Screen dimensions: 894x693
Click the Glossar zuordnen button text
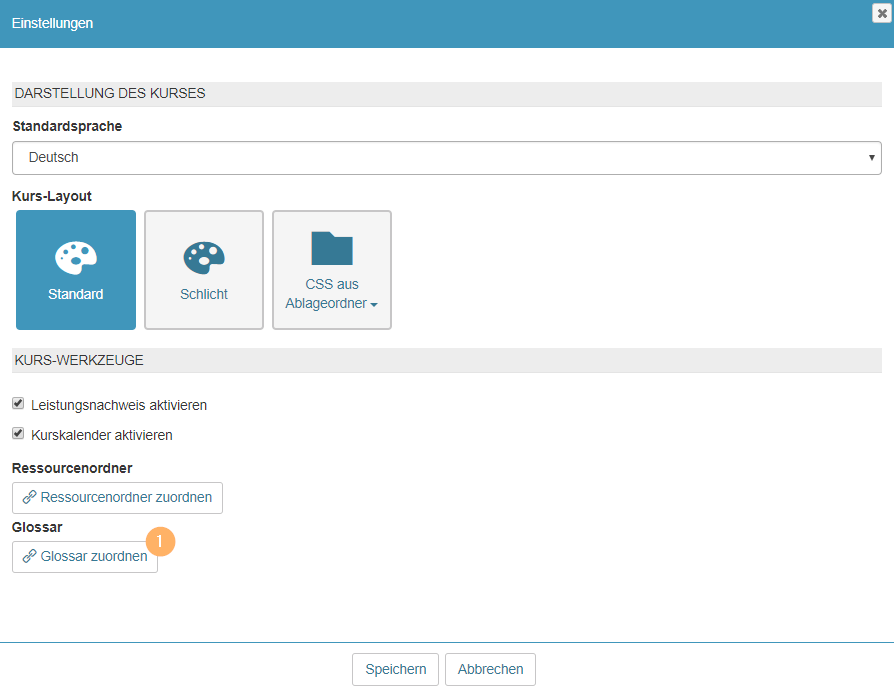94,557
